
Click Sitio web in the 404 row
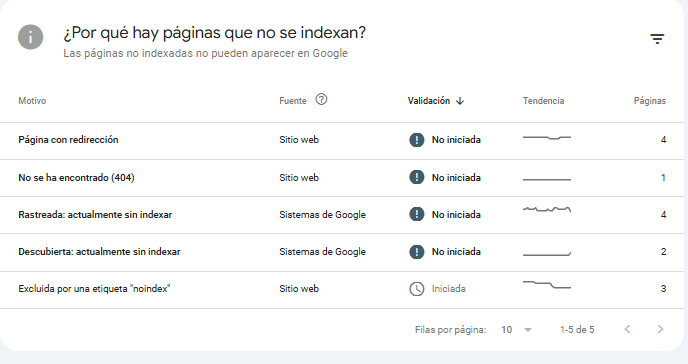[299, 178]
